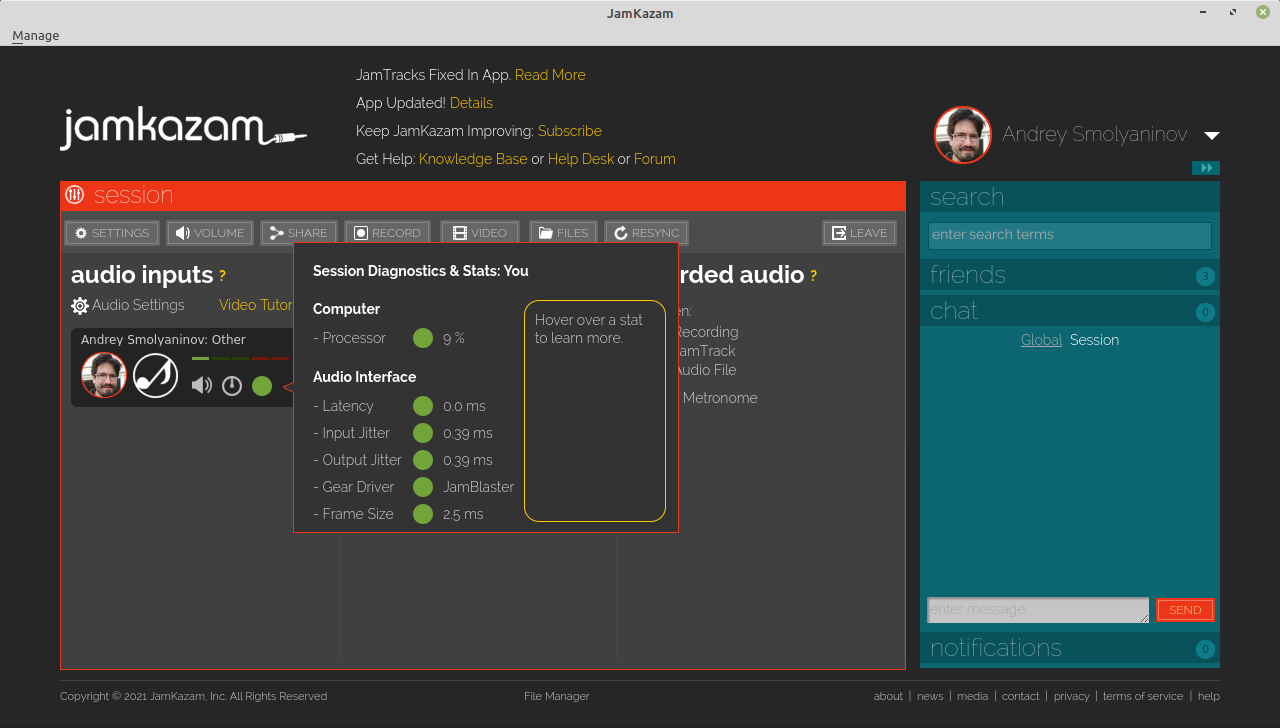Open the contact footer link

1021,696
